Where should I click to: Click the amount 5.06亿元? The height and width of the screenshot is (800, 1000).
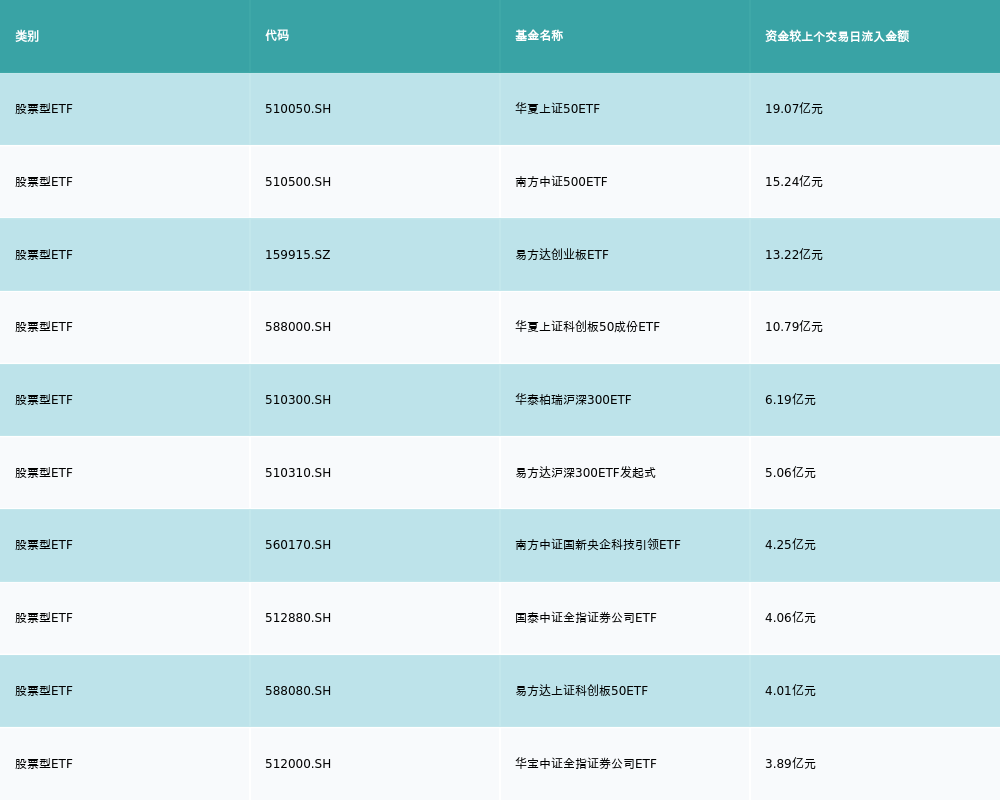tap(790, 473)
